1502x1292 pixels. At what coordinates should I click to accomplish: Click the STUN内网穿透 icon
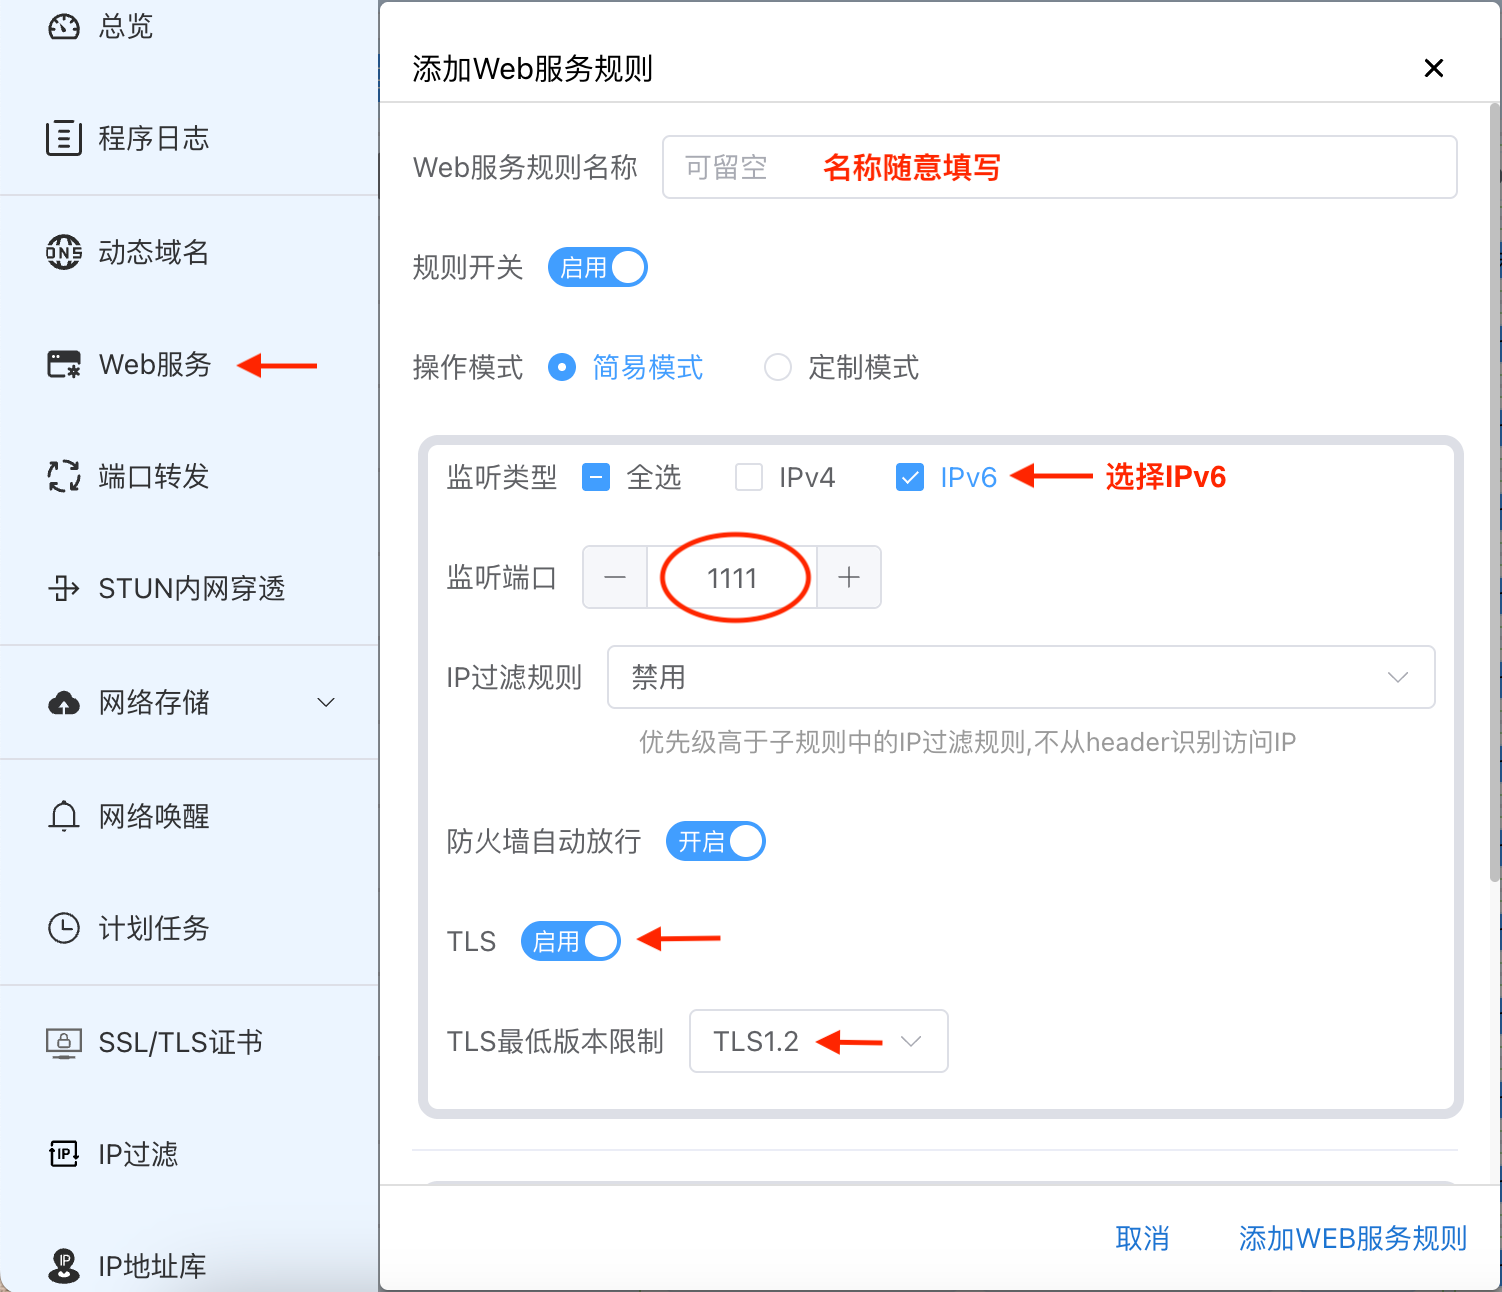click(x=64, y=588)
